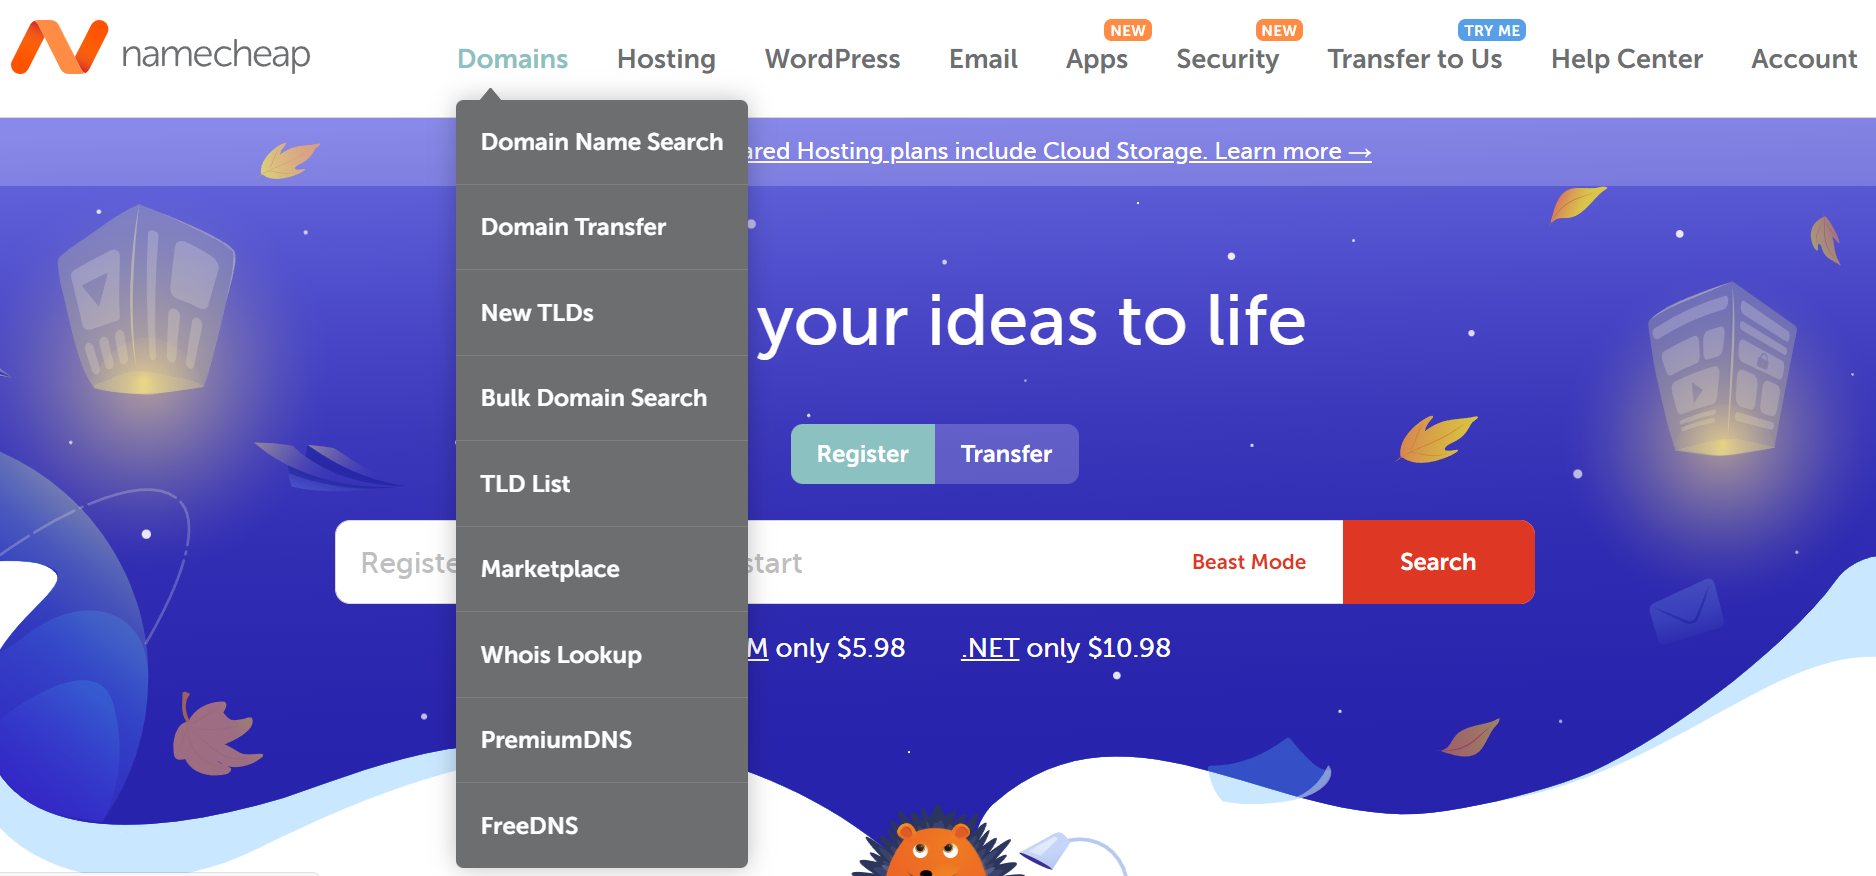1876x876 pixels.
Task: Click the red Search button
Action: click(1438, 562)
